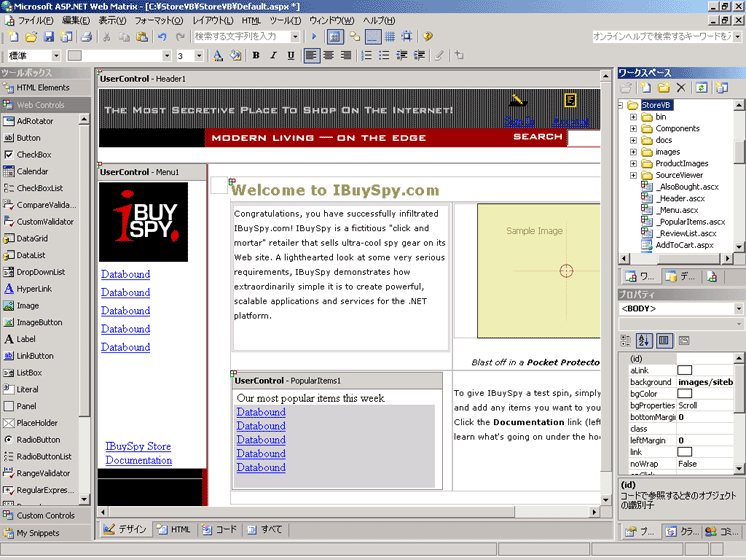
Task: Open the background color paint bucket icon
Action: pyautogui.click(x=236, y=56)
